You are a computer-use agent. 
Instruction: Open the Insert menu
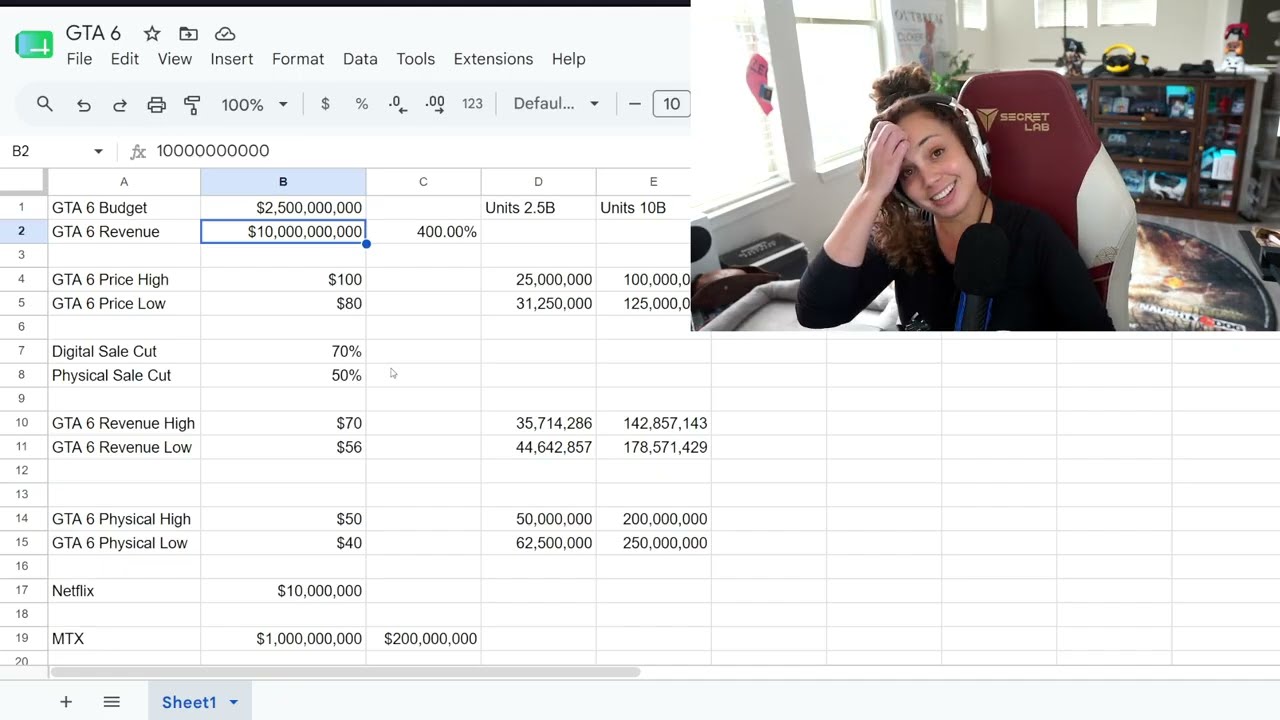(x=232, y=59)
